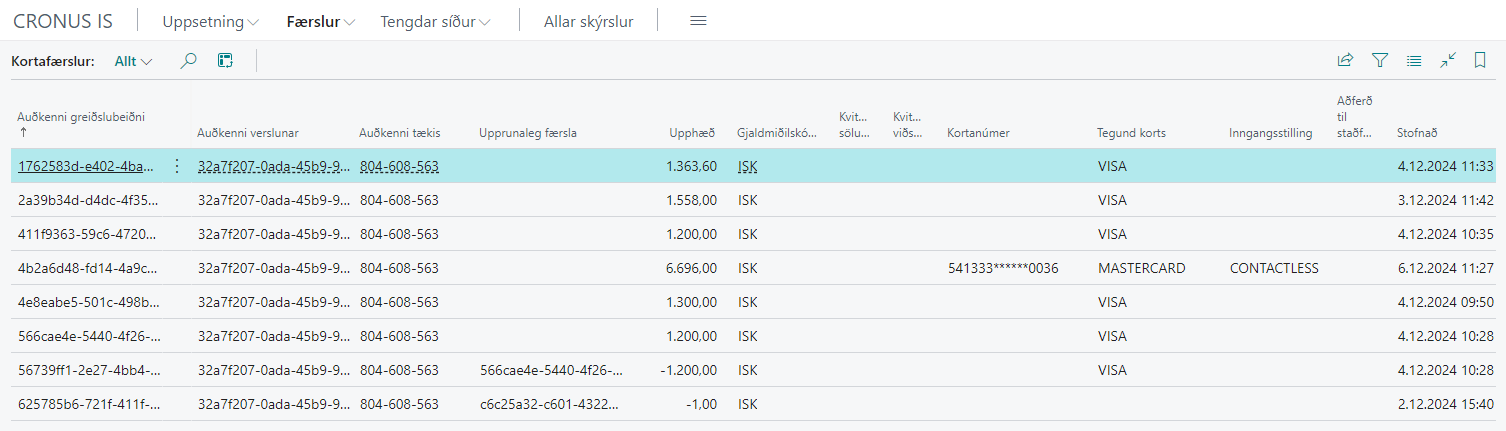The width and height of the screenshot is (1506, 431).
Task: Expand the Færslur dropdown menu
Action: point(320,21)
